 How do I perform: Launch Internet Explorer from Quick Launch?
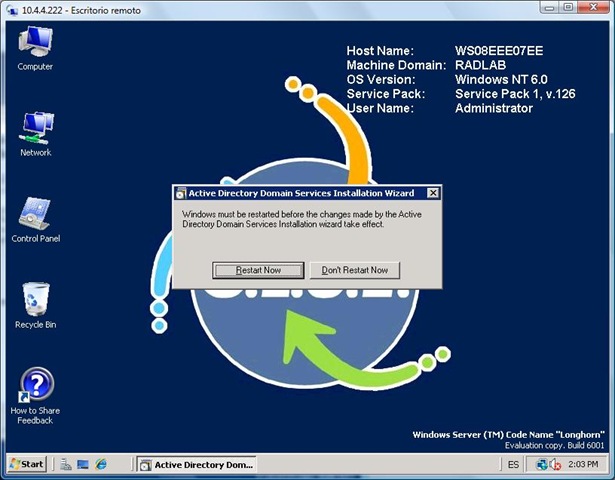[x=102, y=464]
